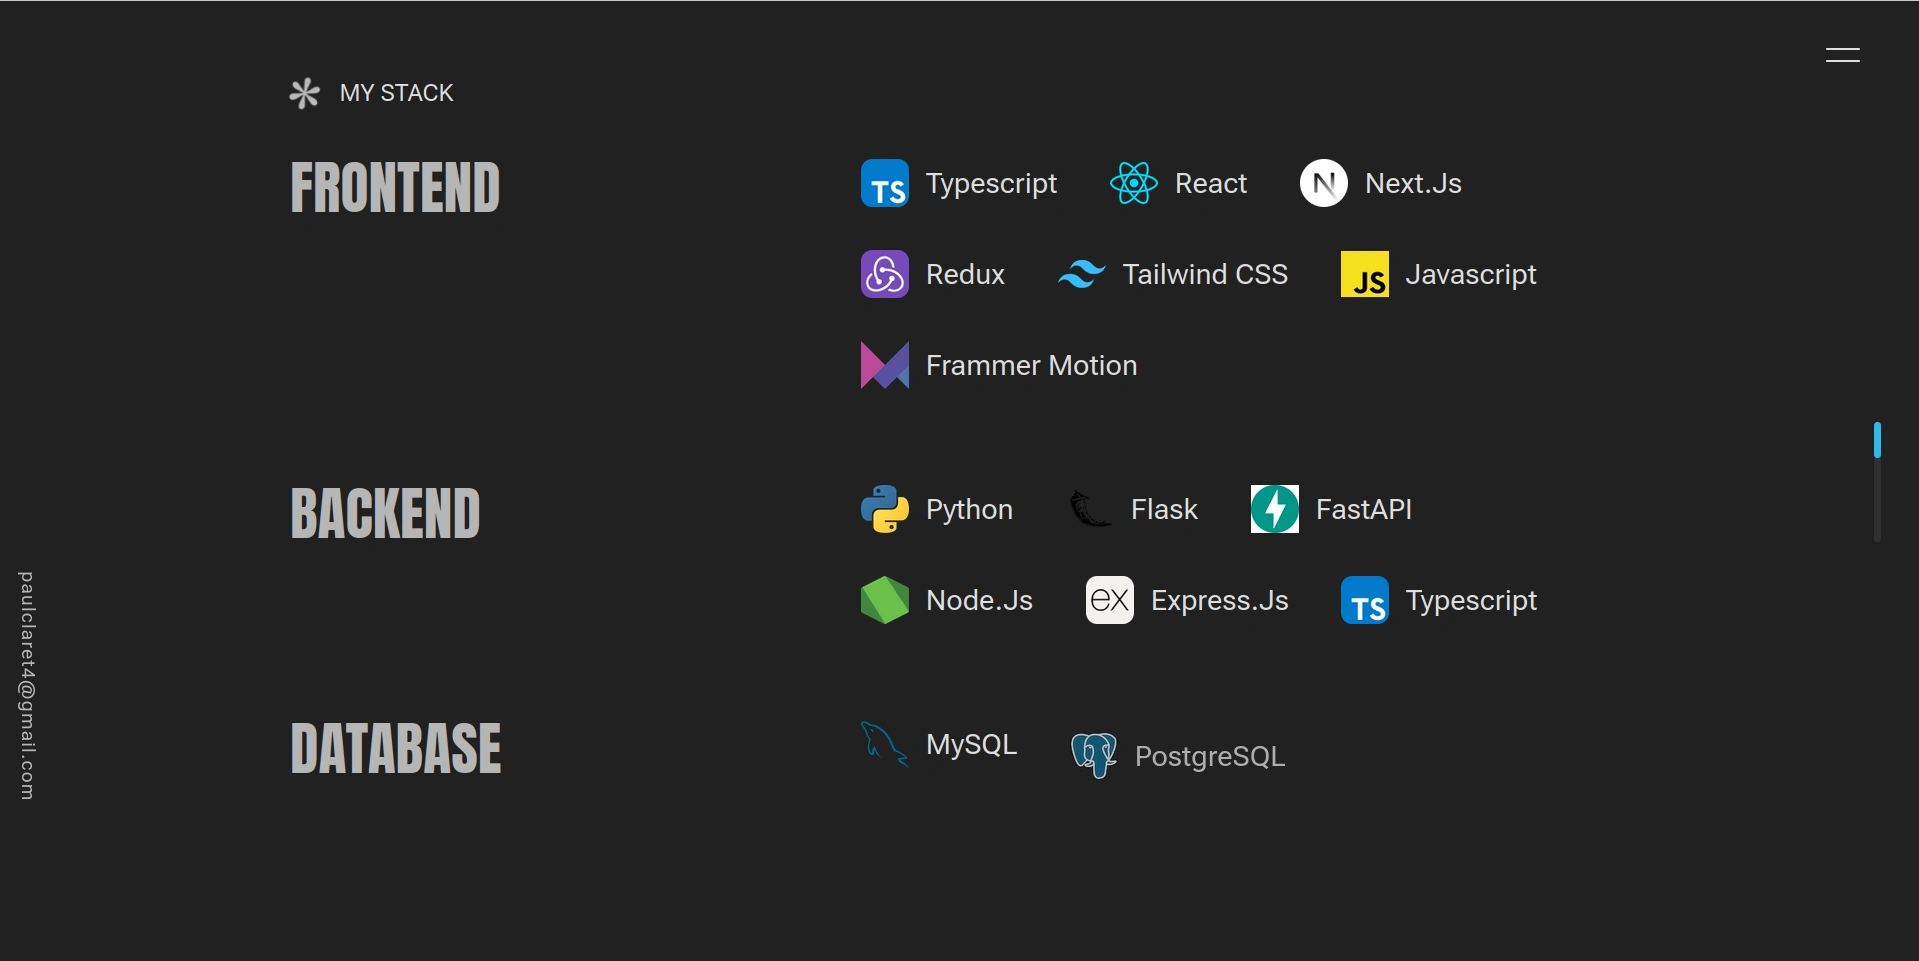
Task: Select the FastAPI lightning bolt icon
Action: click(x=1275, y=509)
